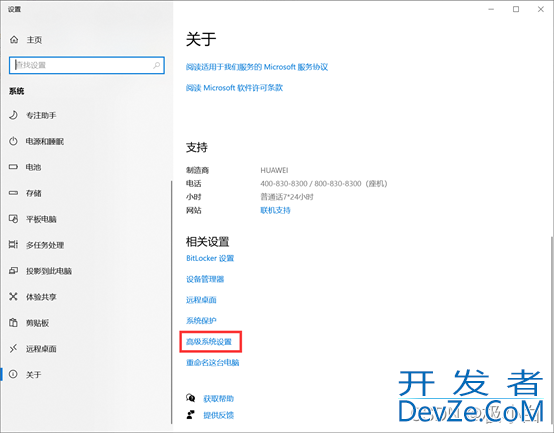Image resolution: width=554 pixels, height=433 pixels.
Task: Select the HUAWEI manufacturer value
Action: click(x=274, y=170)
